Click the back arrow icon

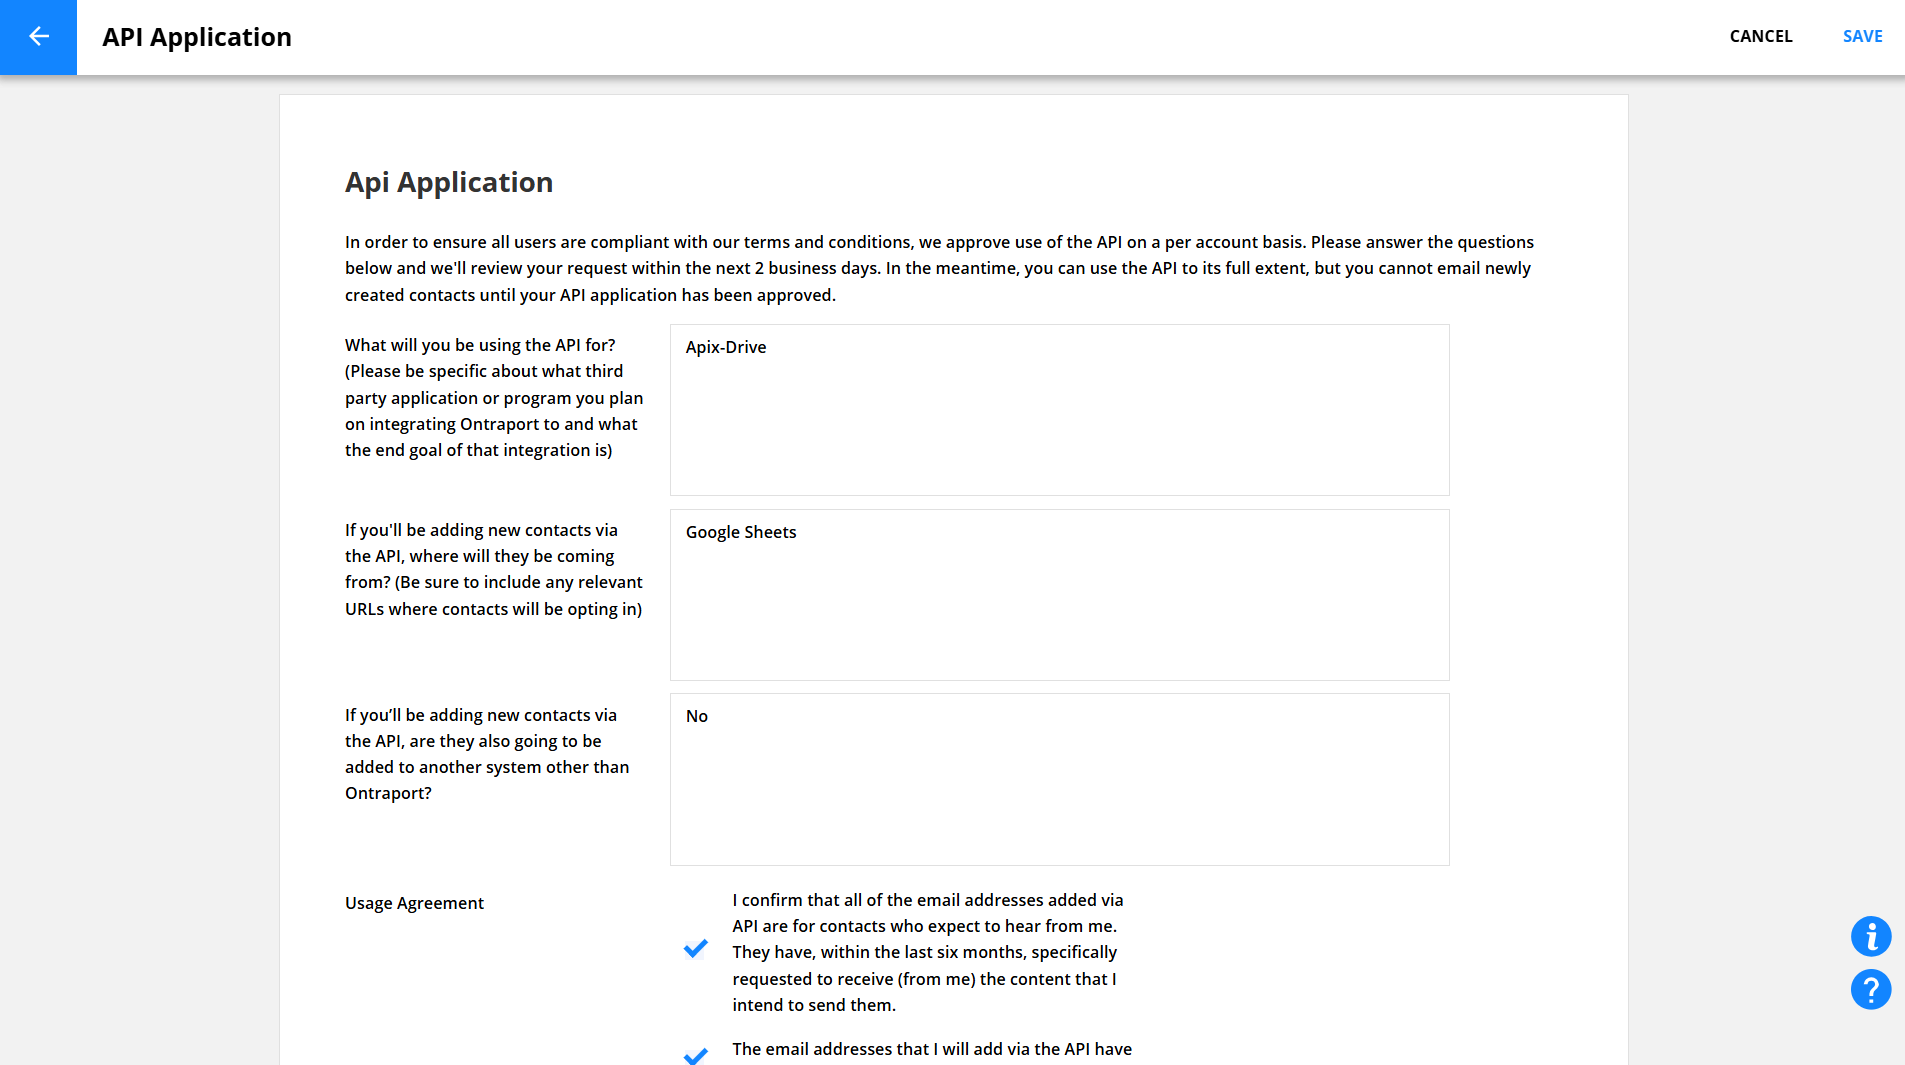tap(38, 37)
